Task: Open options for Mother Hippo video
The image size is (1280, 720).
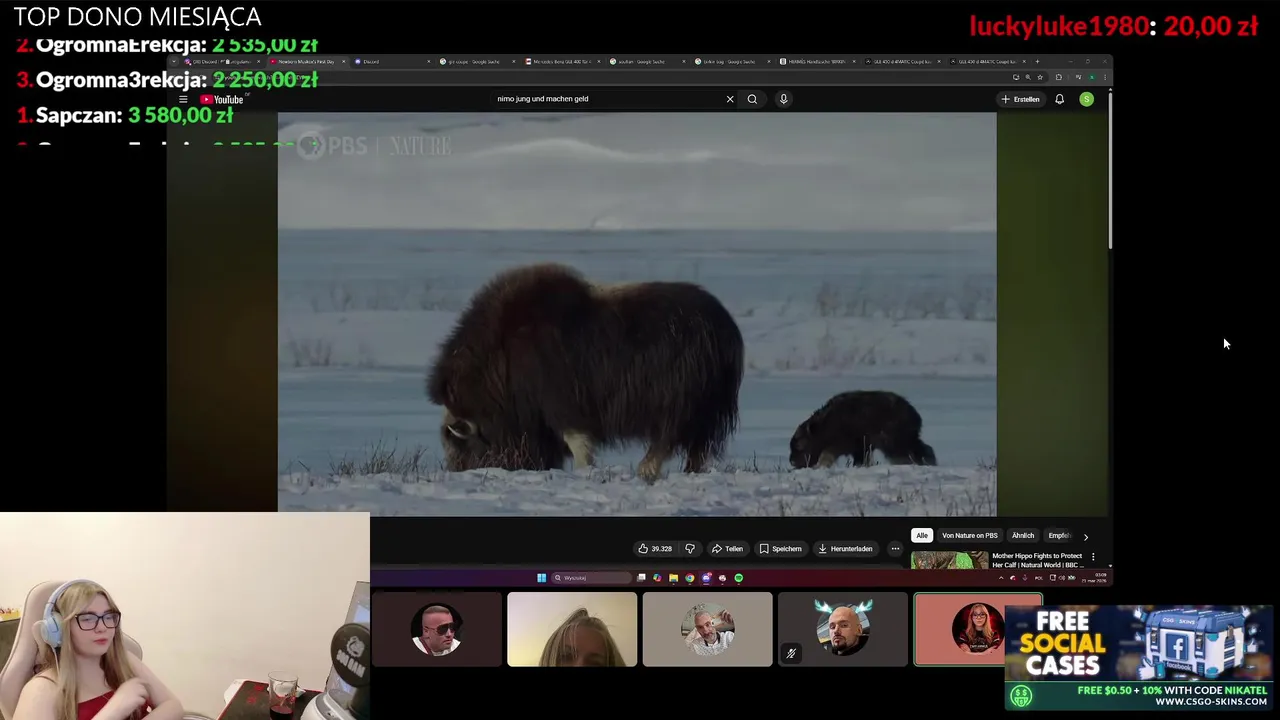Action: pos(1093,557)
